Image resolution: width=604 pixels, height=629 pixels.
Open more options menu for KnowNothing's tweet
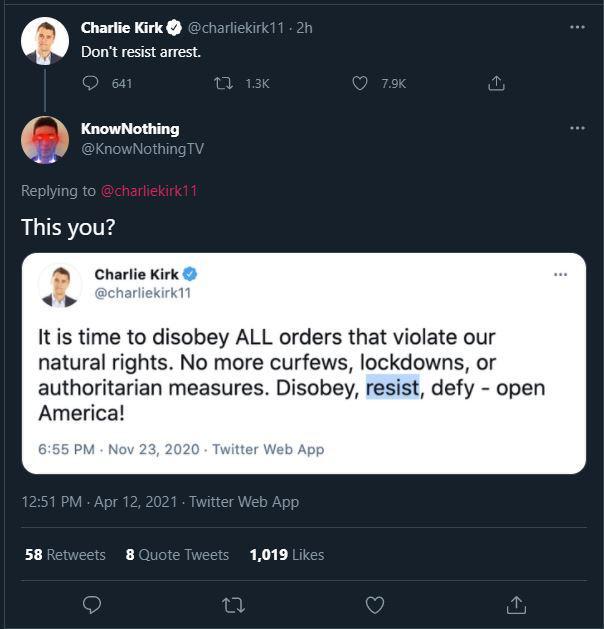pyautogui.click(x=577, y=128)
